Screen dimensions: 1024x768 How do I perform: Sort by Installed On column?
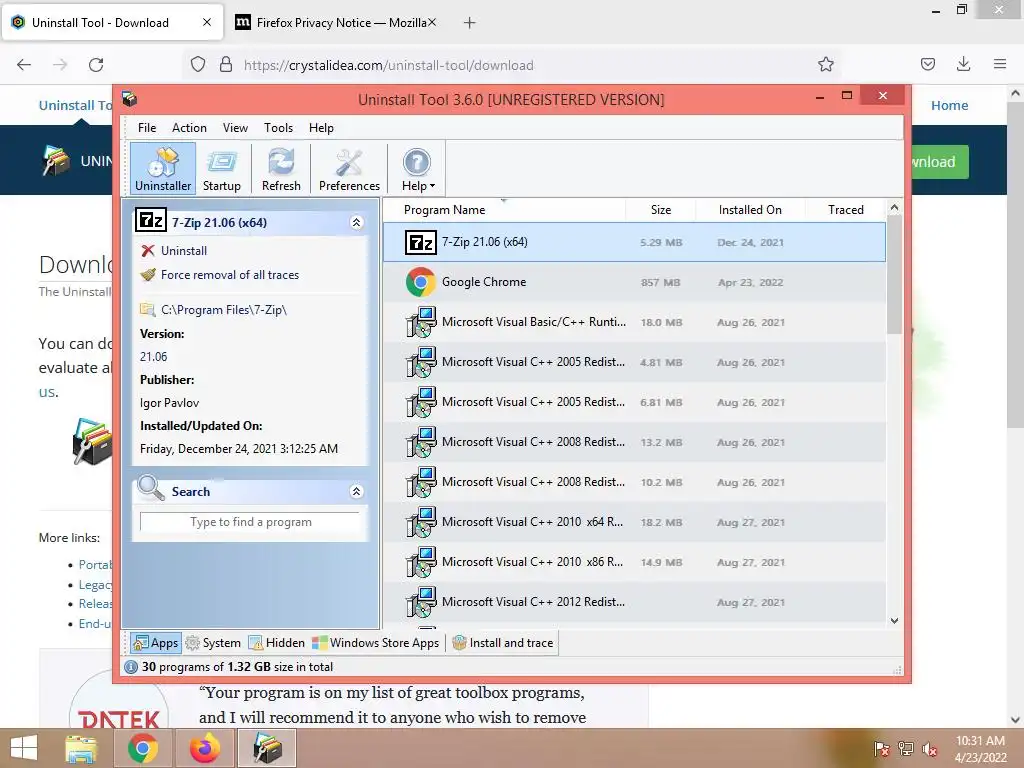point(750,210)
